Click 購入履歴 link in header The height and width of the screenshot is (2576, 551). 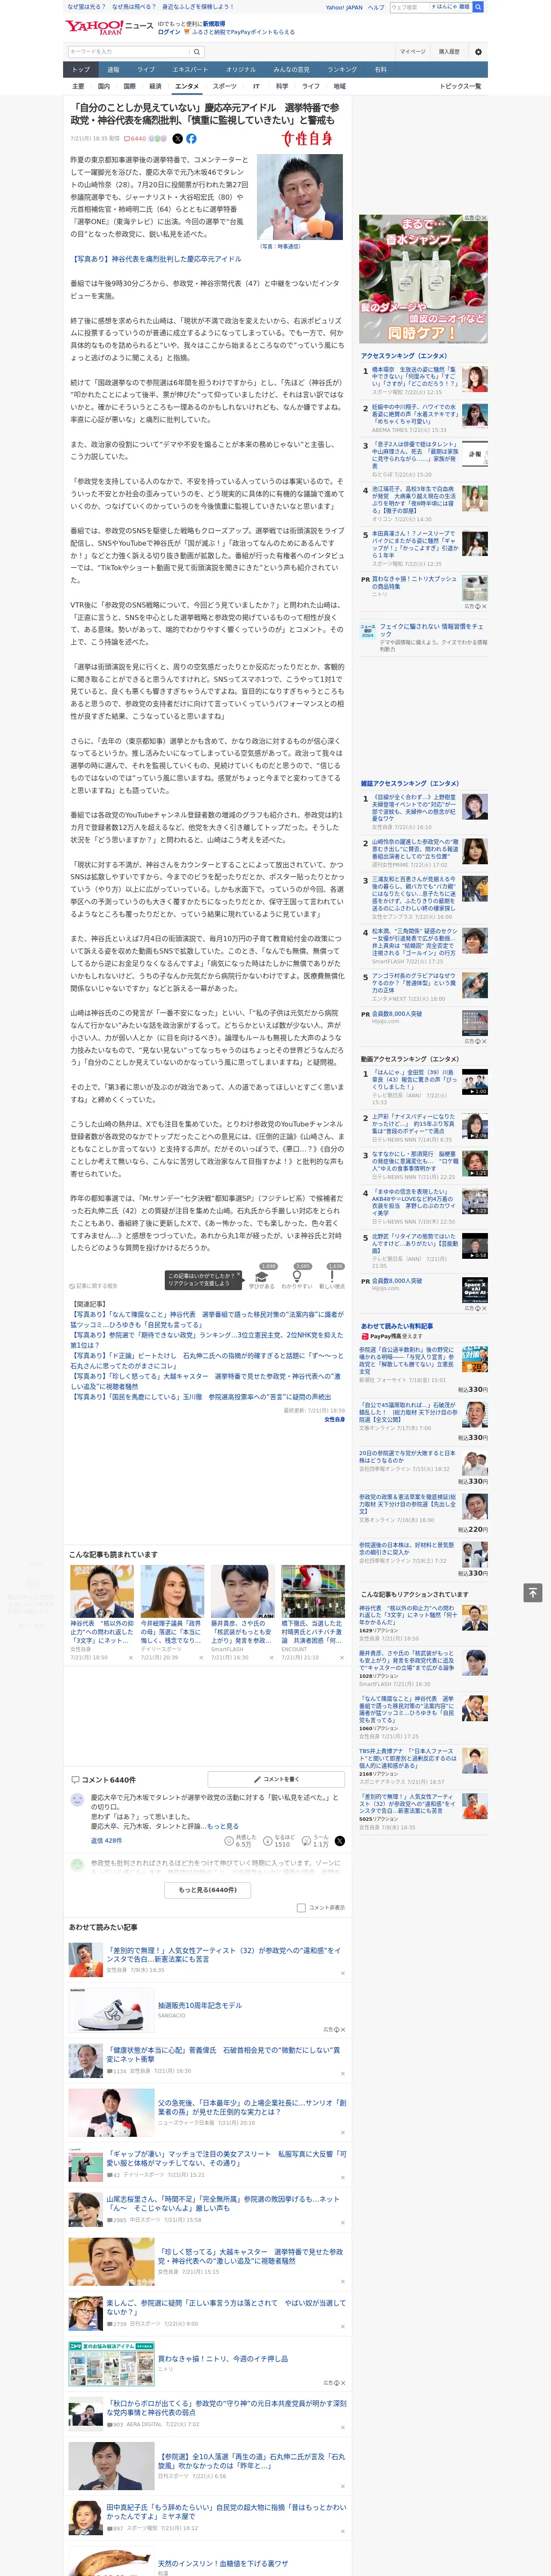pos(449,51)
